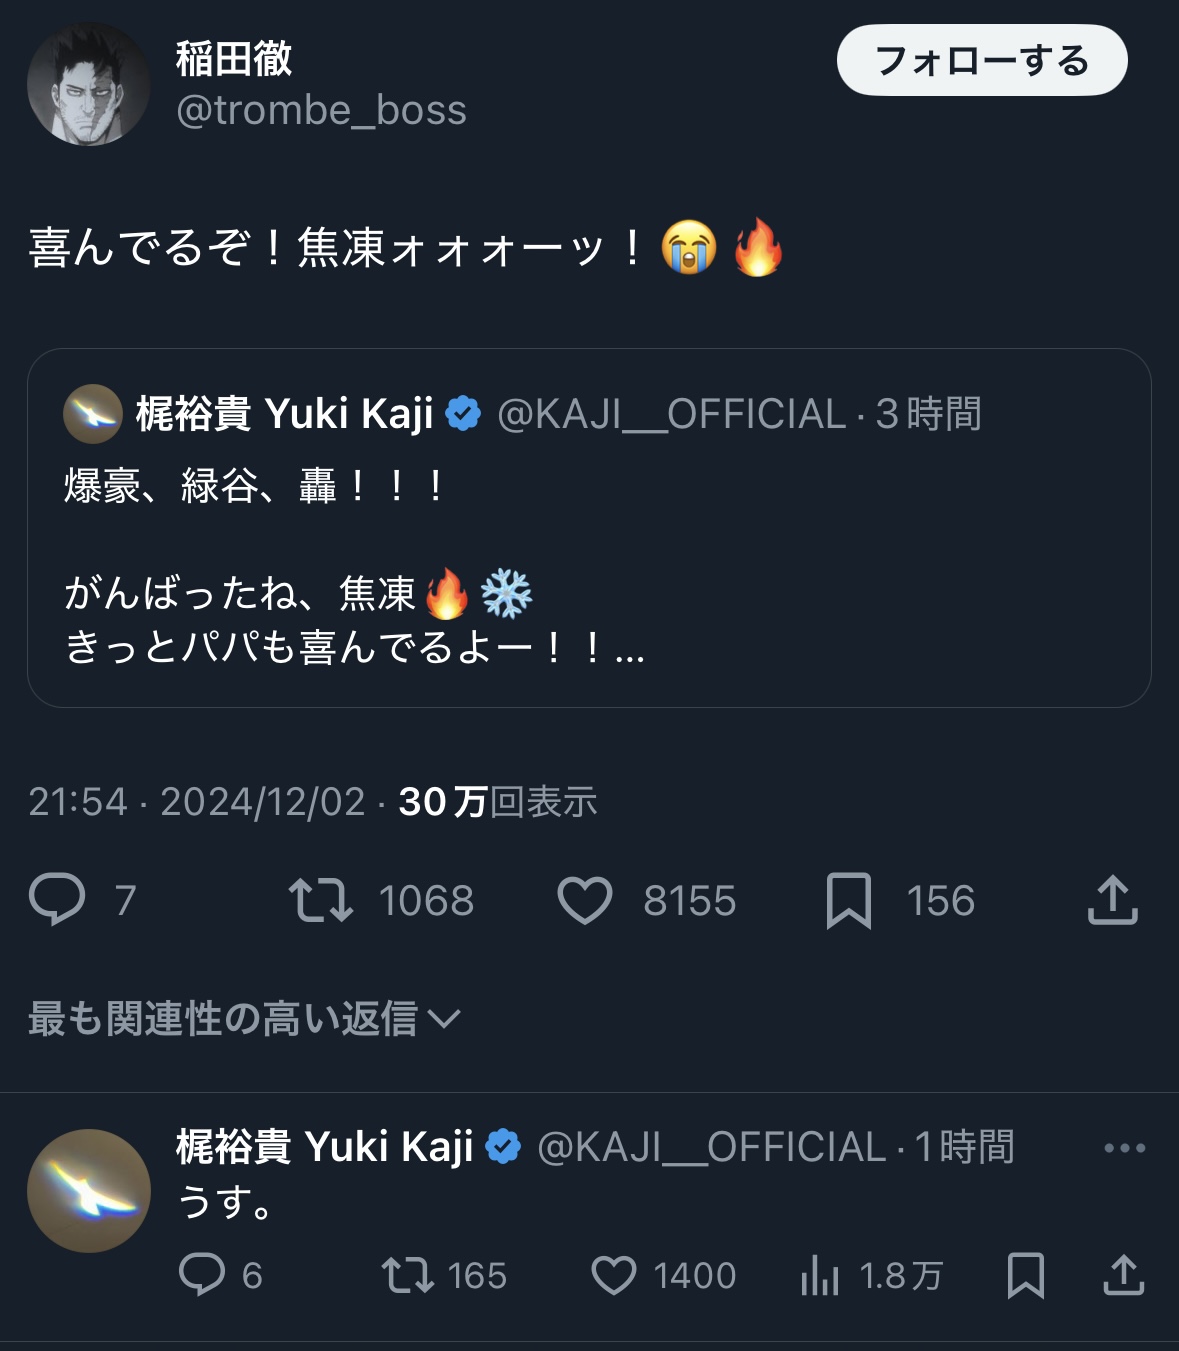
Task: Click the フォローする follow button
Action: [982, 61]
